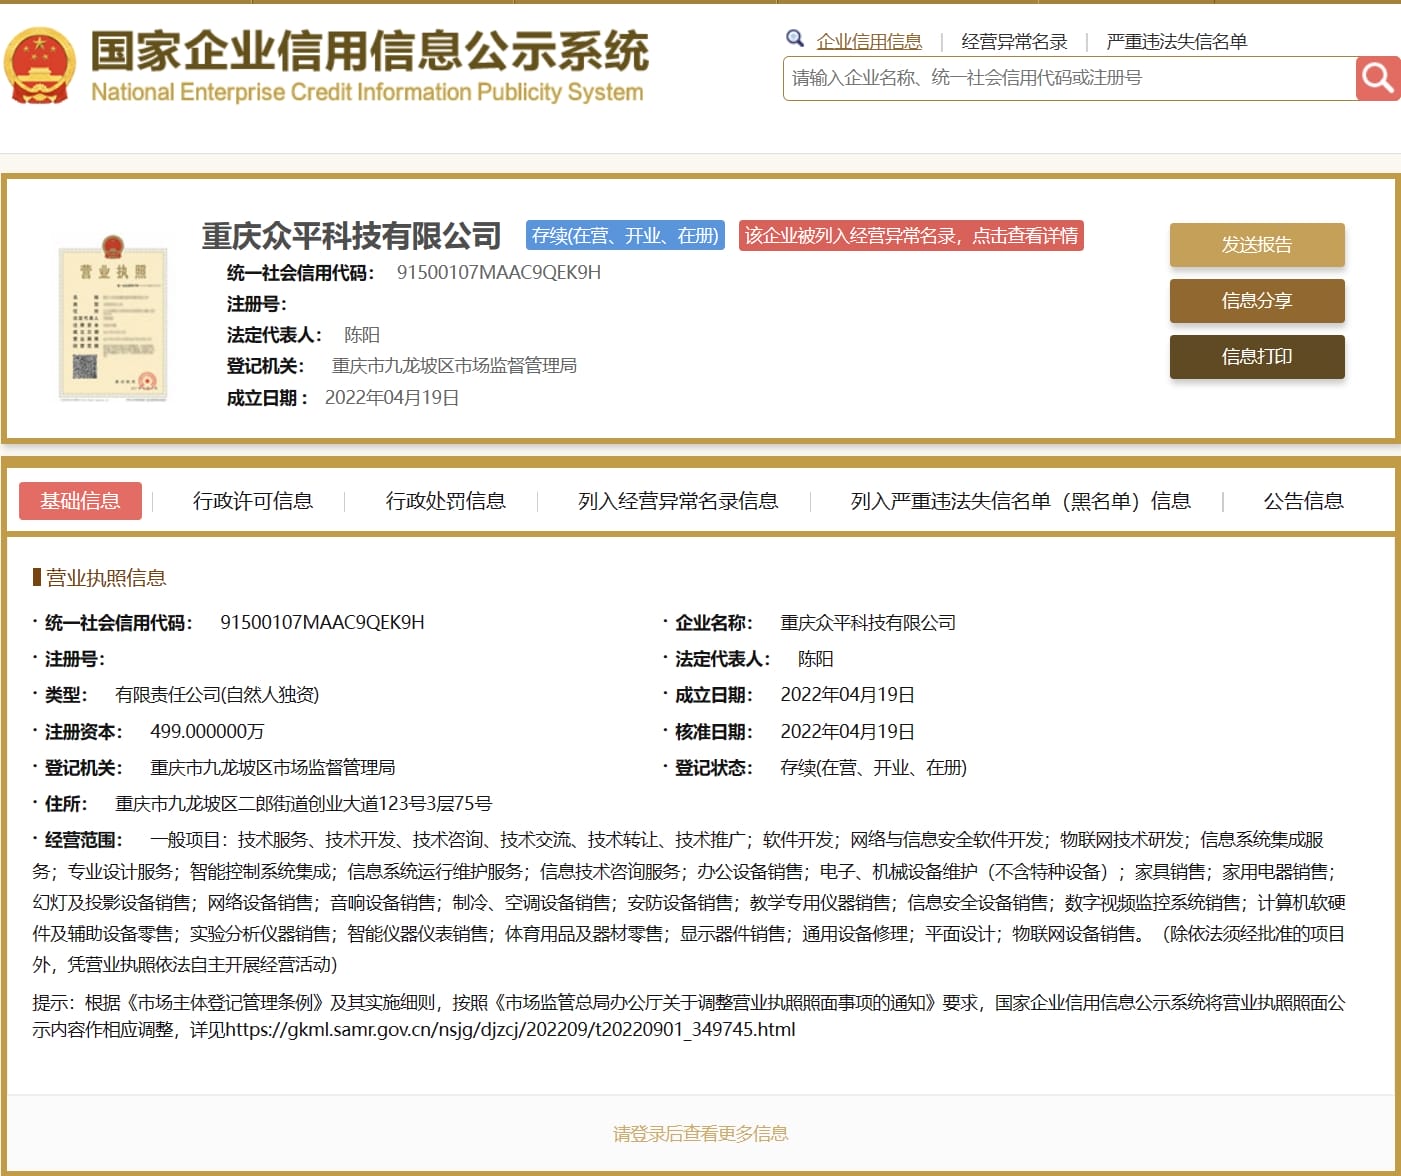
Task: Click the 信息分享 button
Action: tap(1256, 301)
